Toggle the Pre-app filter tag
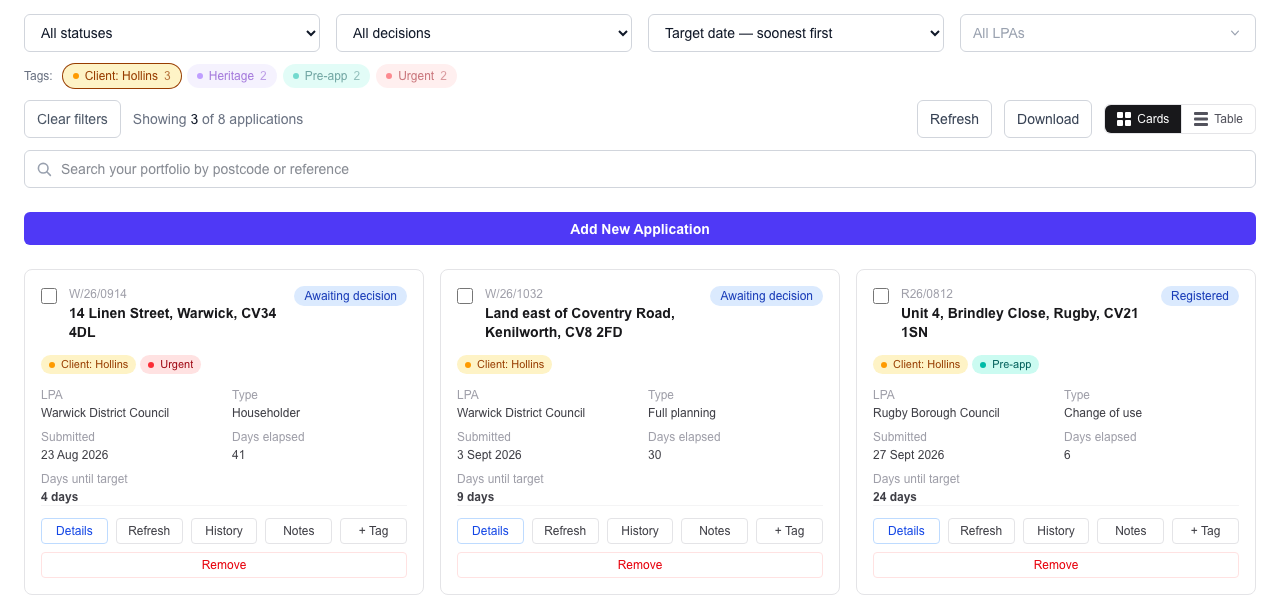This screenshot has width=1280, height=610. click(x=326, y=76)
